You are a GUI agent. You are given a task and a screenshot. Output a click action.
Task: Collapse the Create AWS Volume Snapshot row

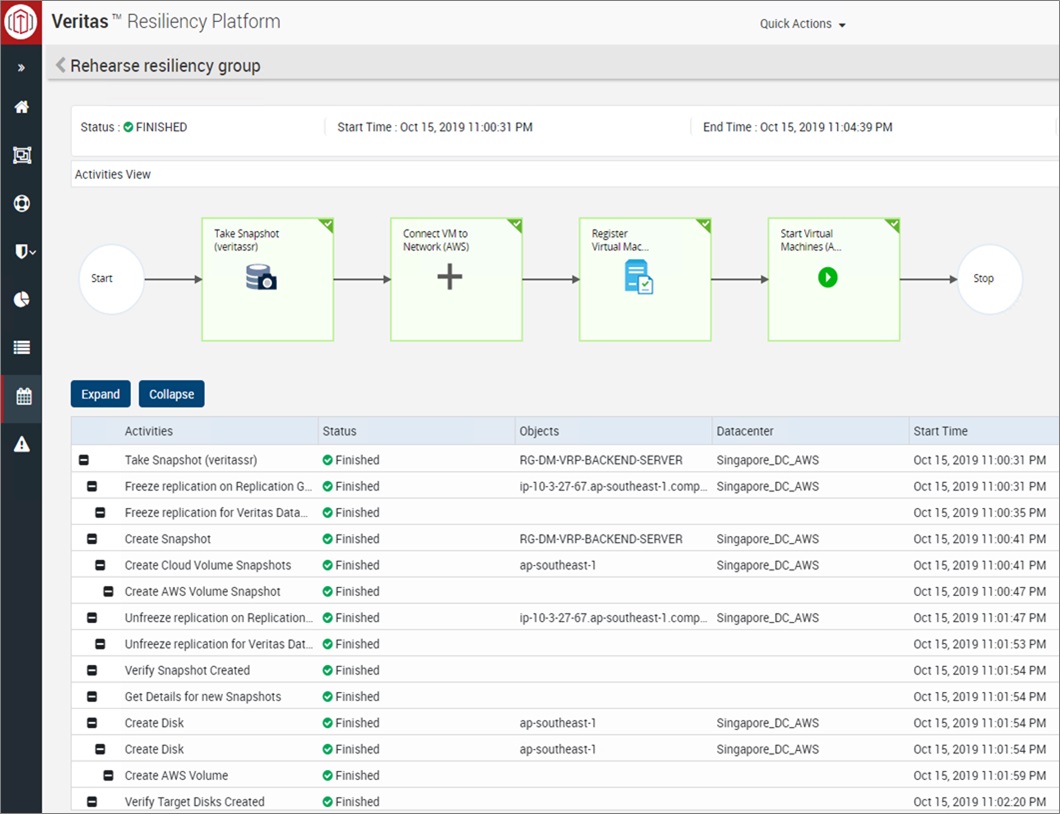[108, 592]
